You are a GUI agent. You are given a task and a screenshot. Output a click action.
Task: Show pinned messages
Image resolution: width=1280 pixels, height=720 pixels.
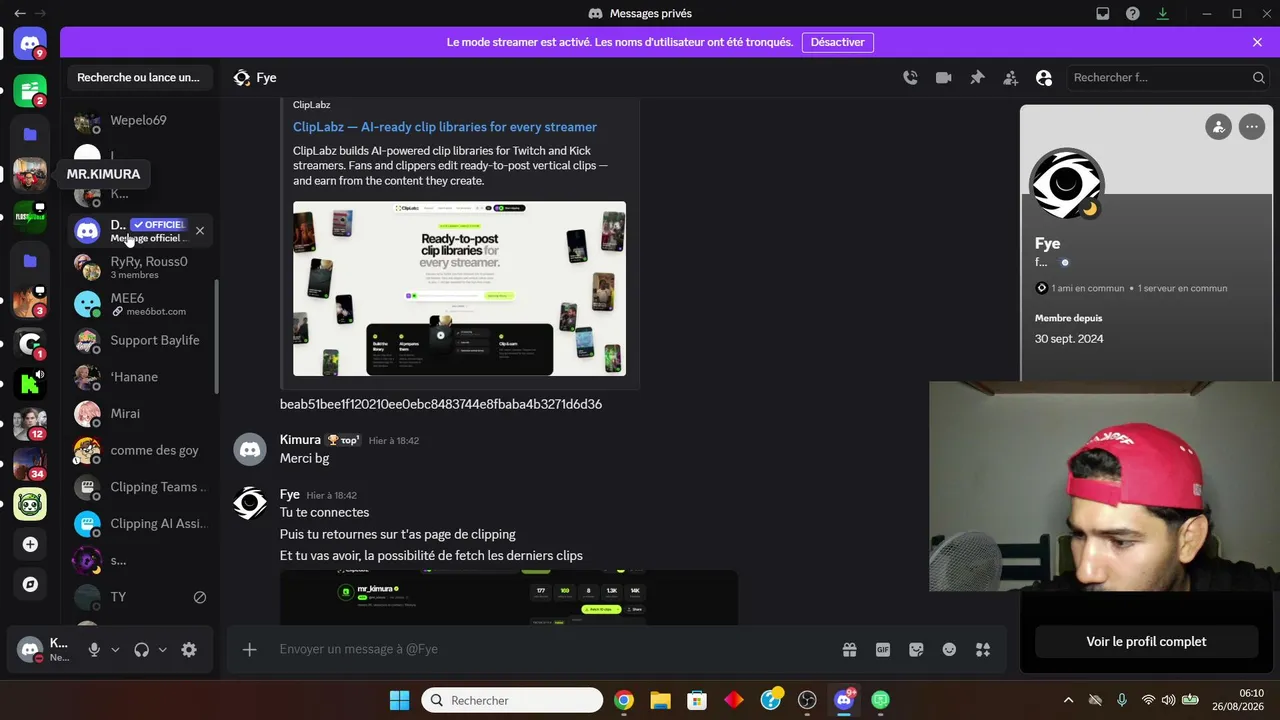977,78
